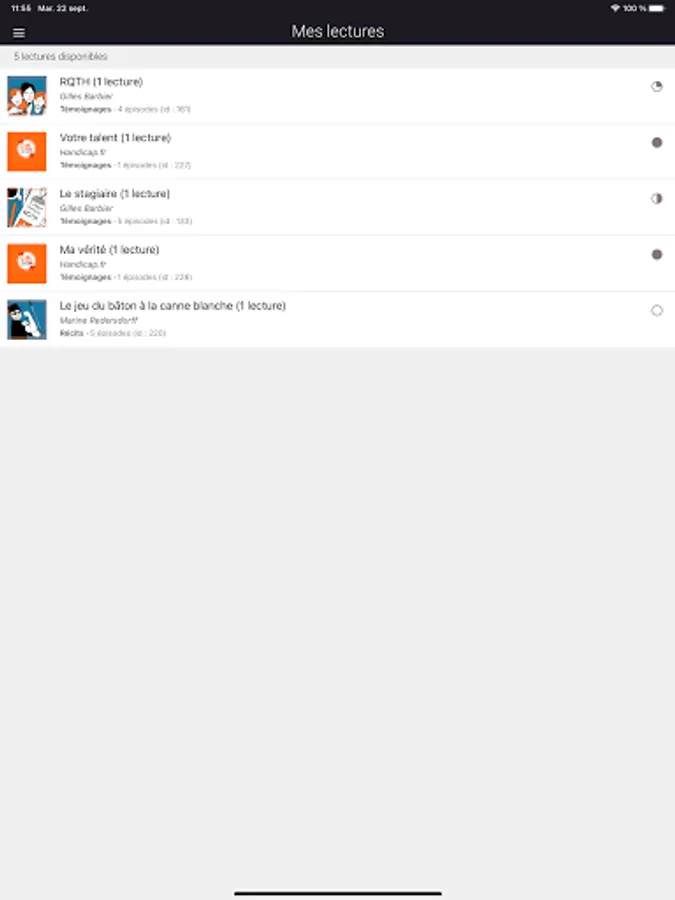Tap the Votre talent completed circle icon
Image resolution: width=675 pixels, height=900 pixels.
tap(657, 142)
